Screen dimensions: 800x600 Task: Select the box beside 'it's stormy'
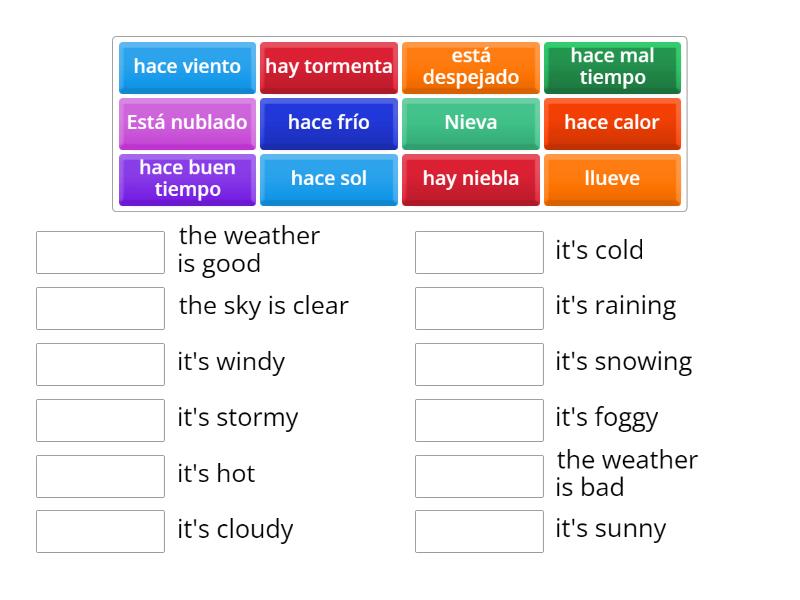click(x=99, y=420)
